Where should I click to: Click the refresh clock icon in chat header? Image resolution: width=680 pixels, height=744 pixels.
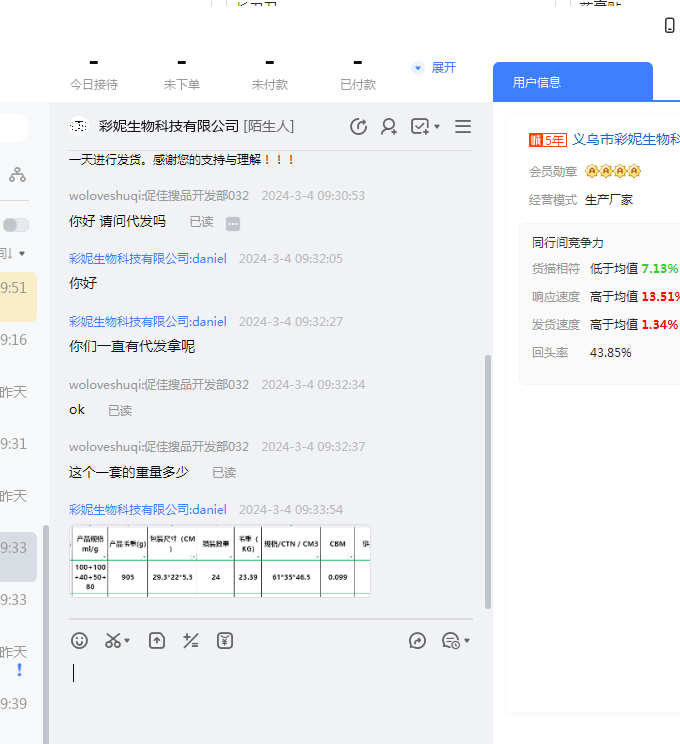[358, 127]
